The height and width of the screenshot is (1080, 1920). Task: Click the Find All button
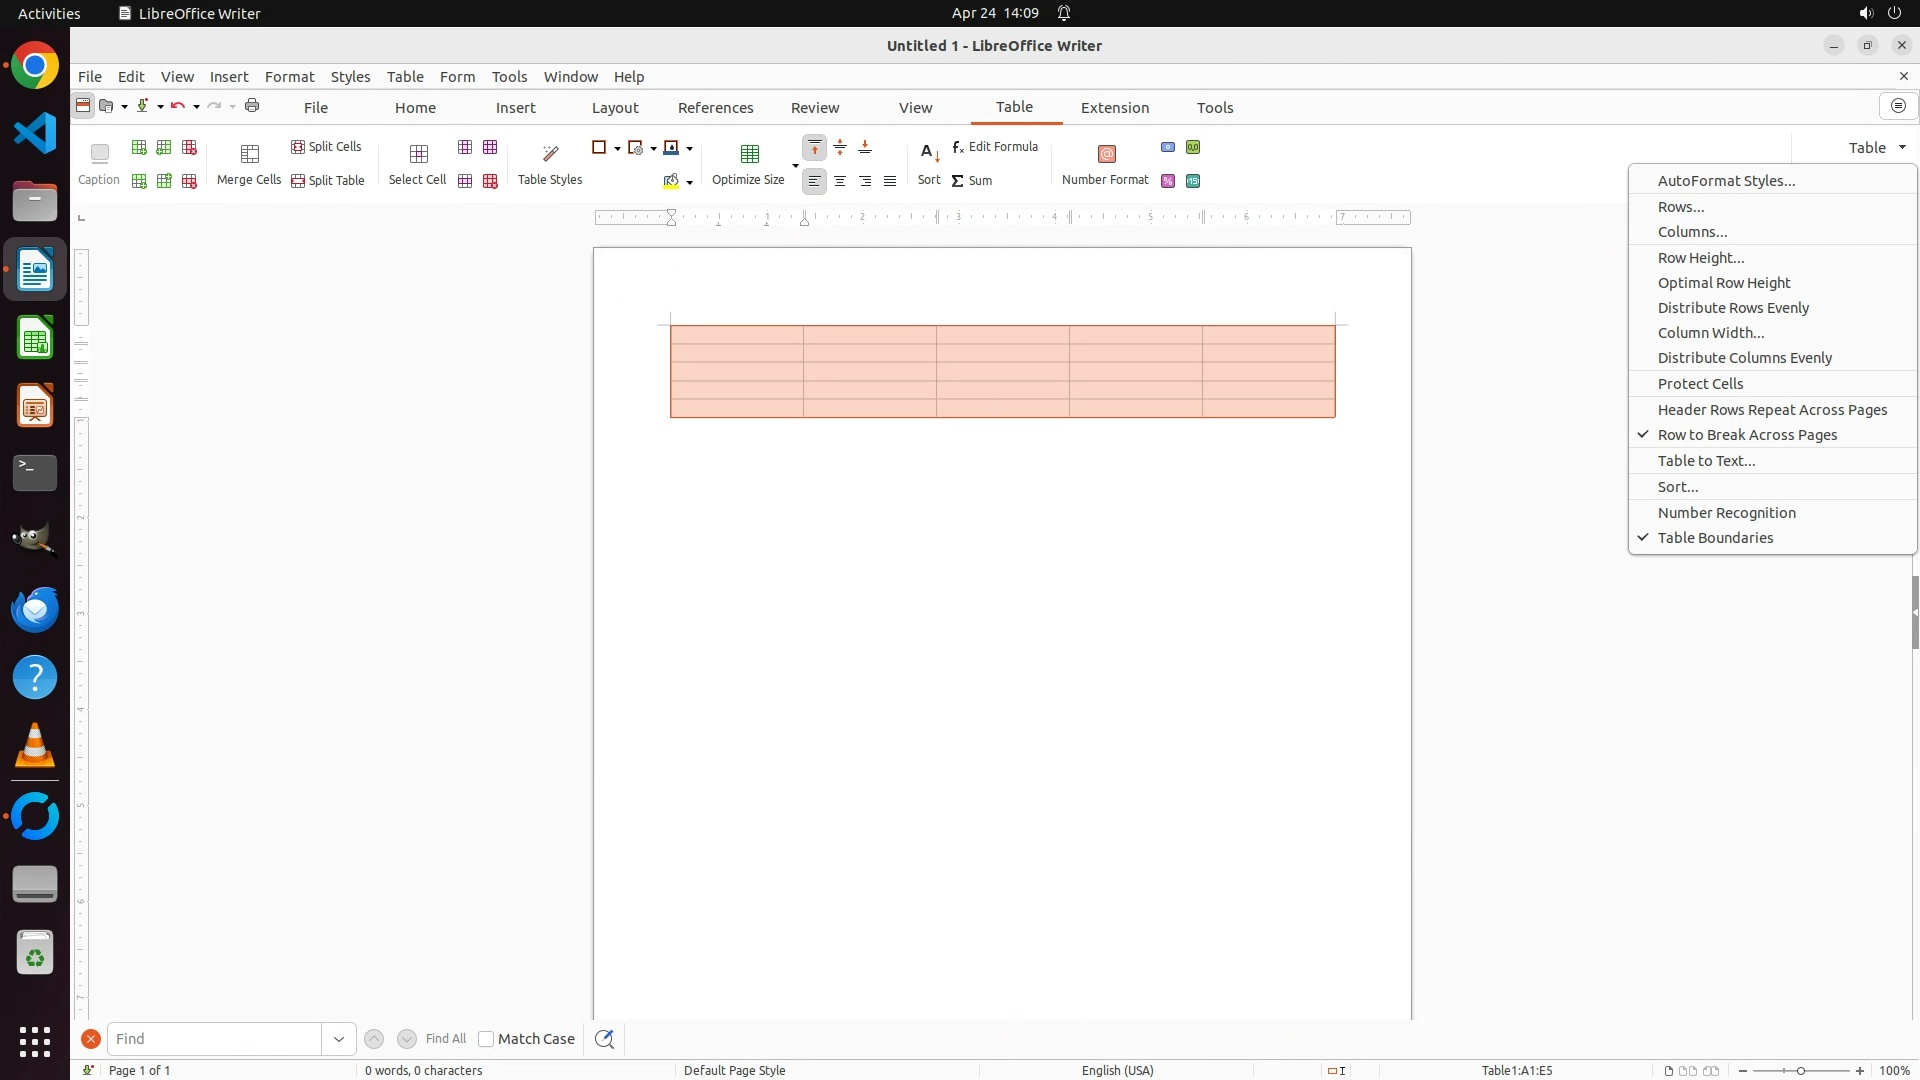[x=445, y=1039]
